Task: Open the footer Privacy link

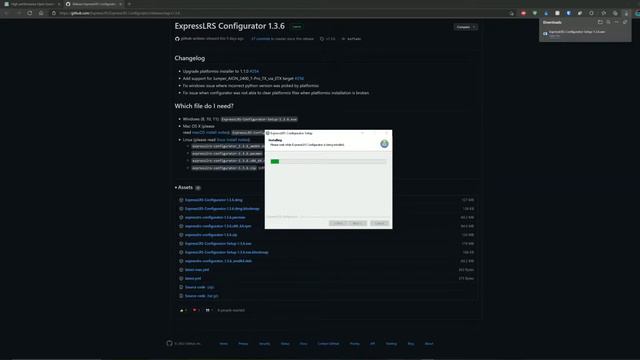Action: (243, 344)
